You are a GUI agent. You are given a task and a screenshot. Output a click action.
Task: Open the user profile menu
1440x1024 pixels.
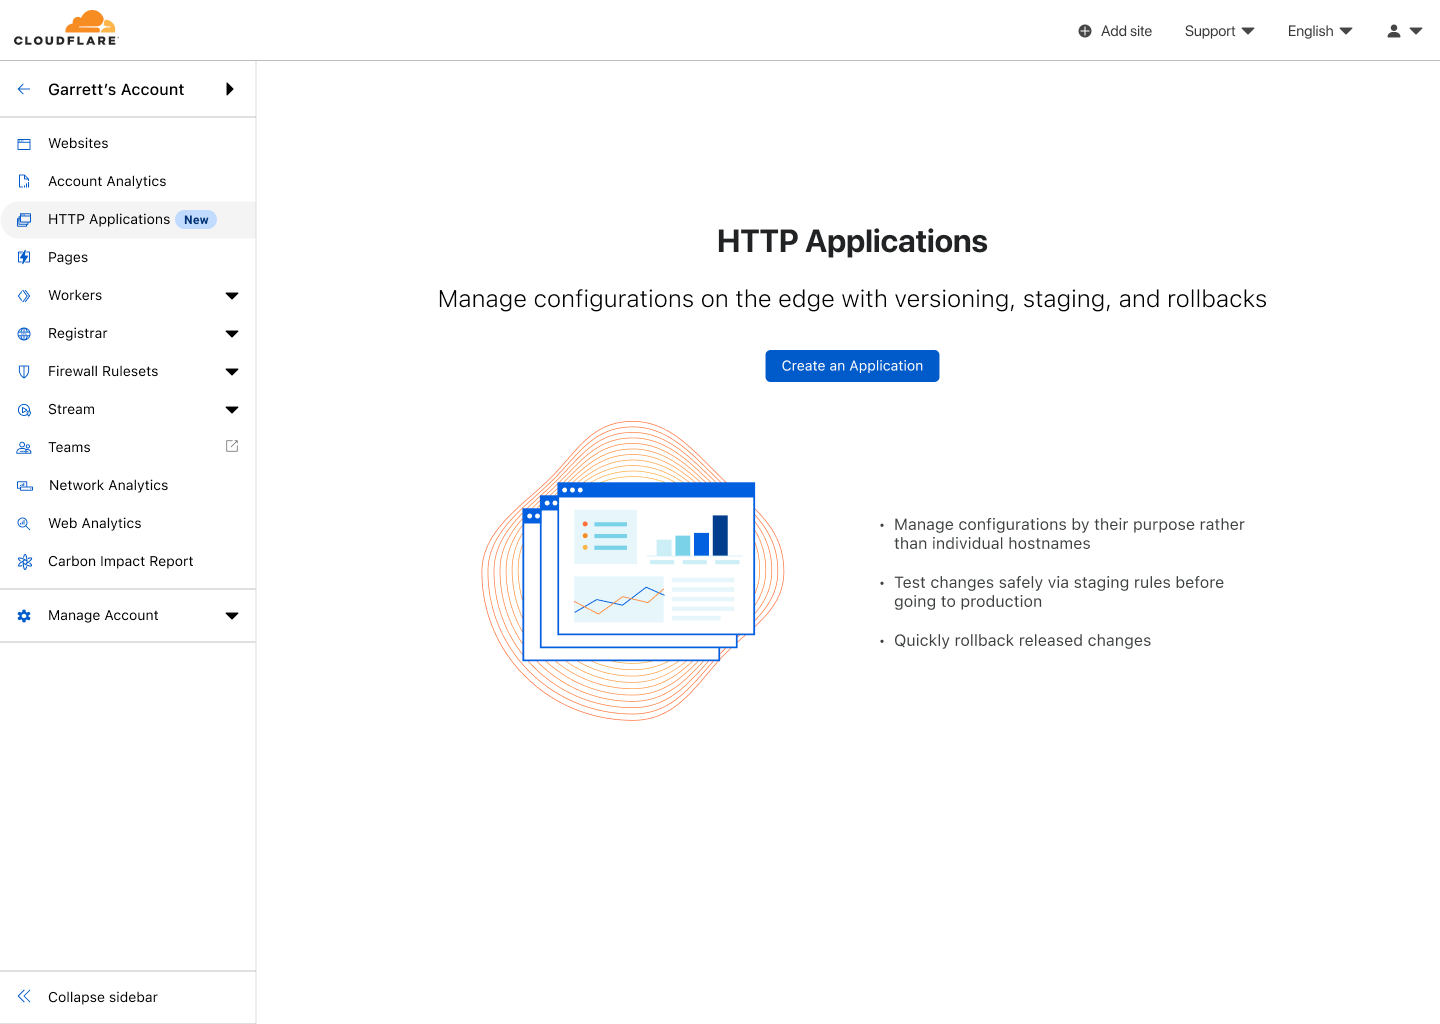pyautogui.click(x=1404, y=31)
